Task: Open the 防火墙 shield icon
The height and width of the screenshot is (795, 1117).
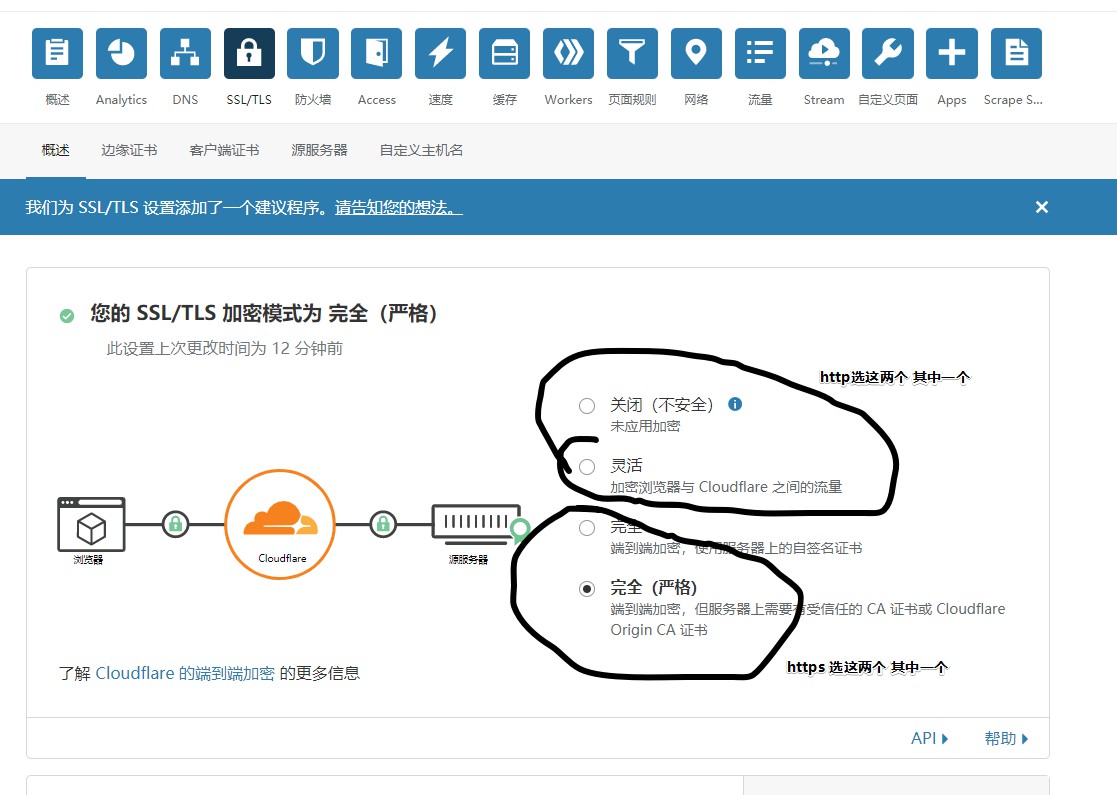Action: (x=313, y=53)
